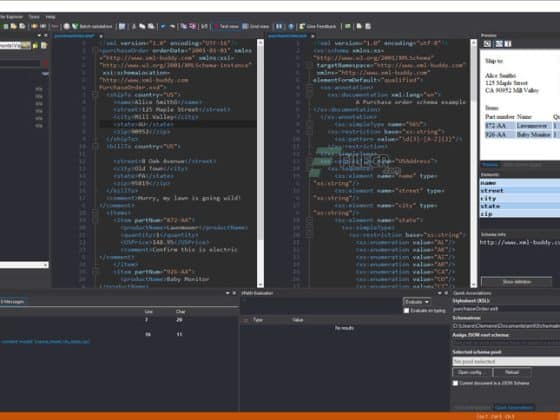This screenshot has height=420, width=560.
Task: Collapse the xs:restriction base fold marker near enumerations
Action: (309, 235)
